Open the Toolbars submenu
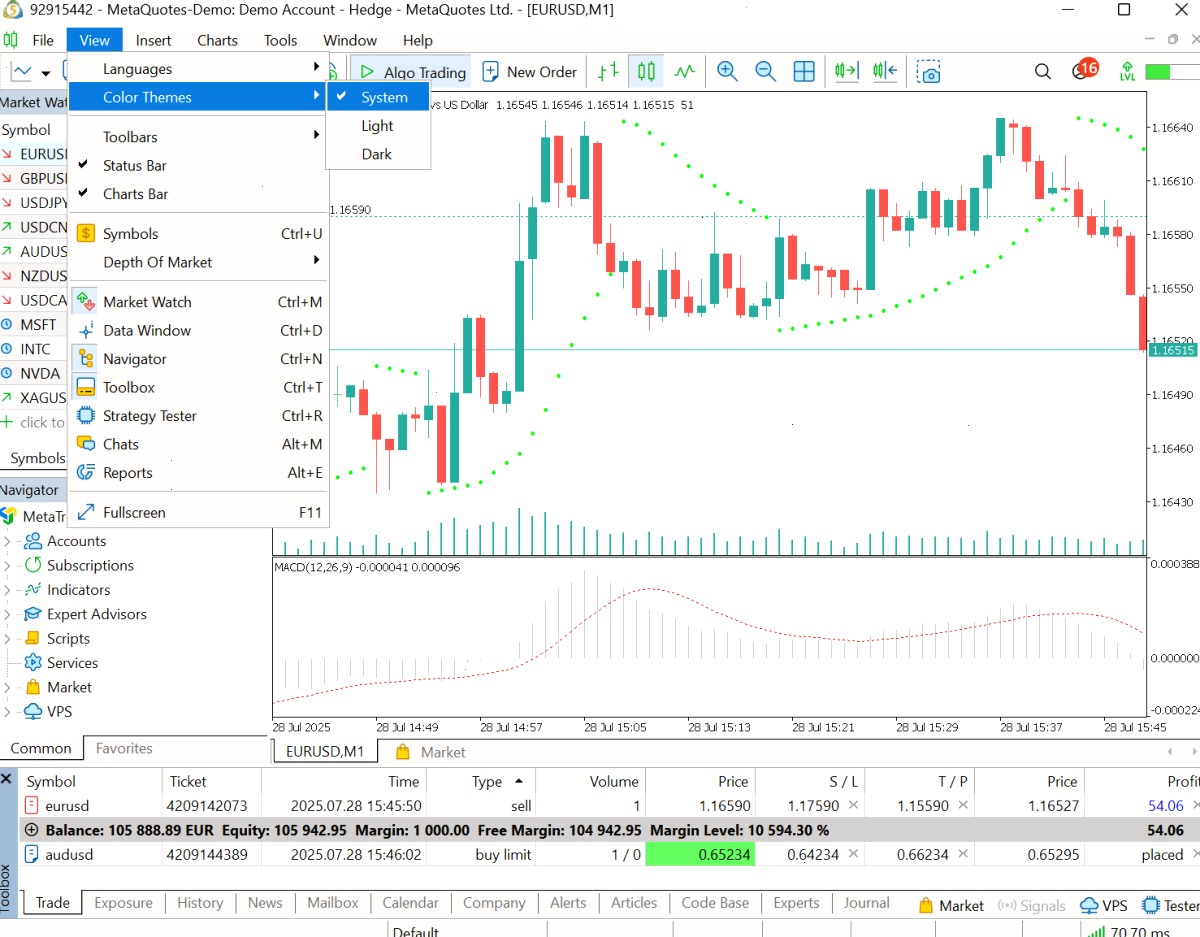Viewport: 1200px width, 937px height. (x=198, y=137)
